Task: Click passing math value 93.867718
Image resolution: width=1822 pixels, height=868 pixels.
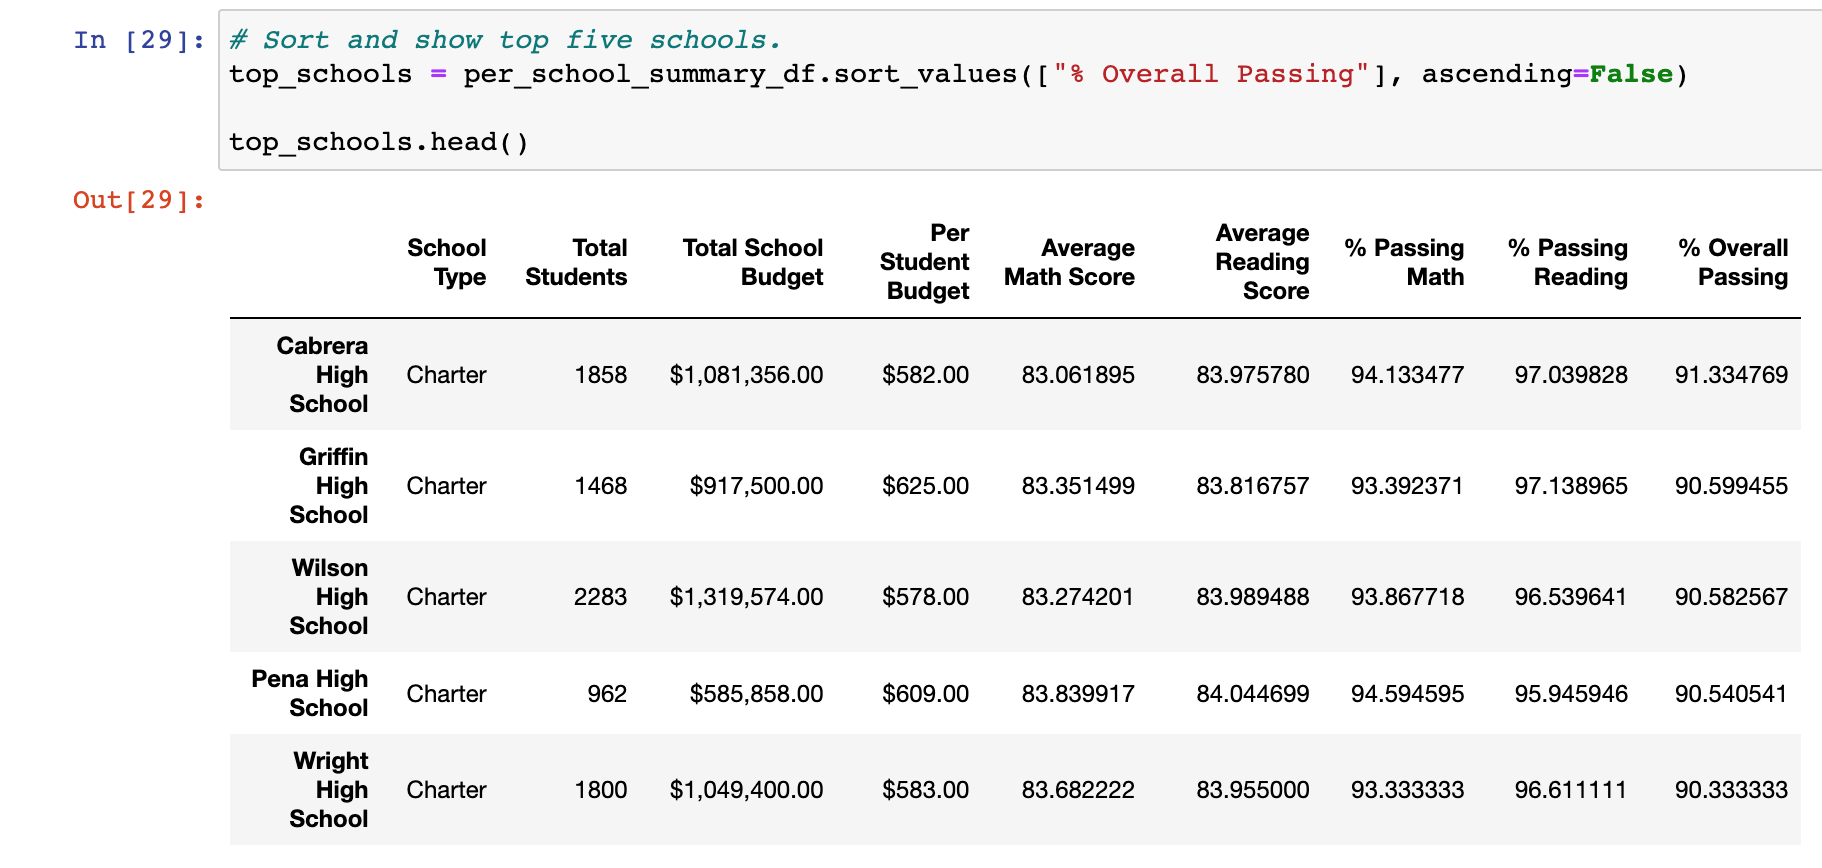Action: tap(1407, 597)
